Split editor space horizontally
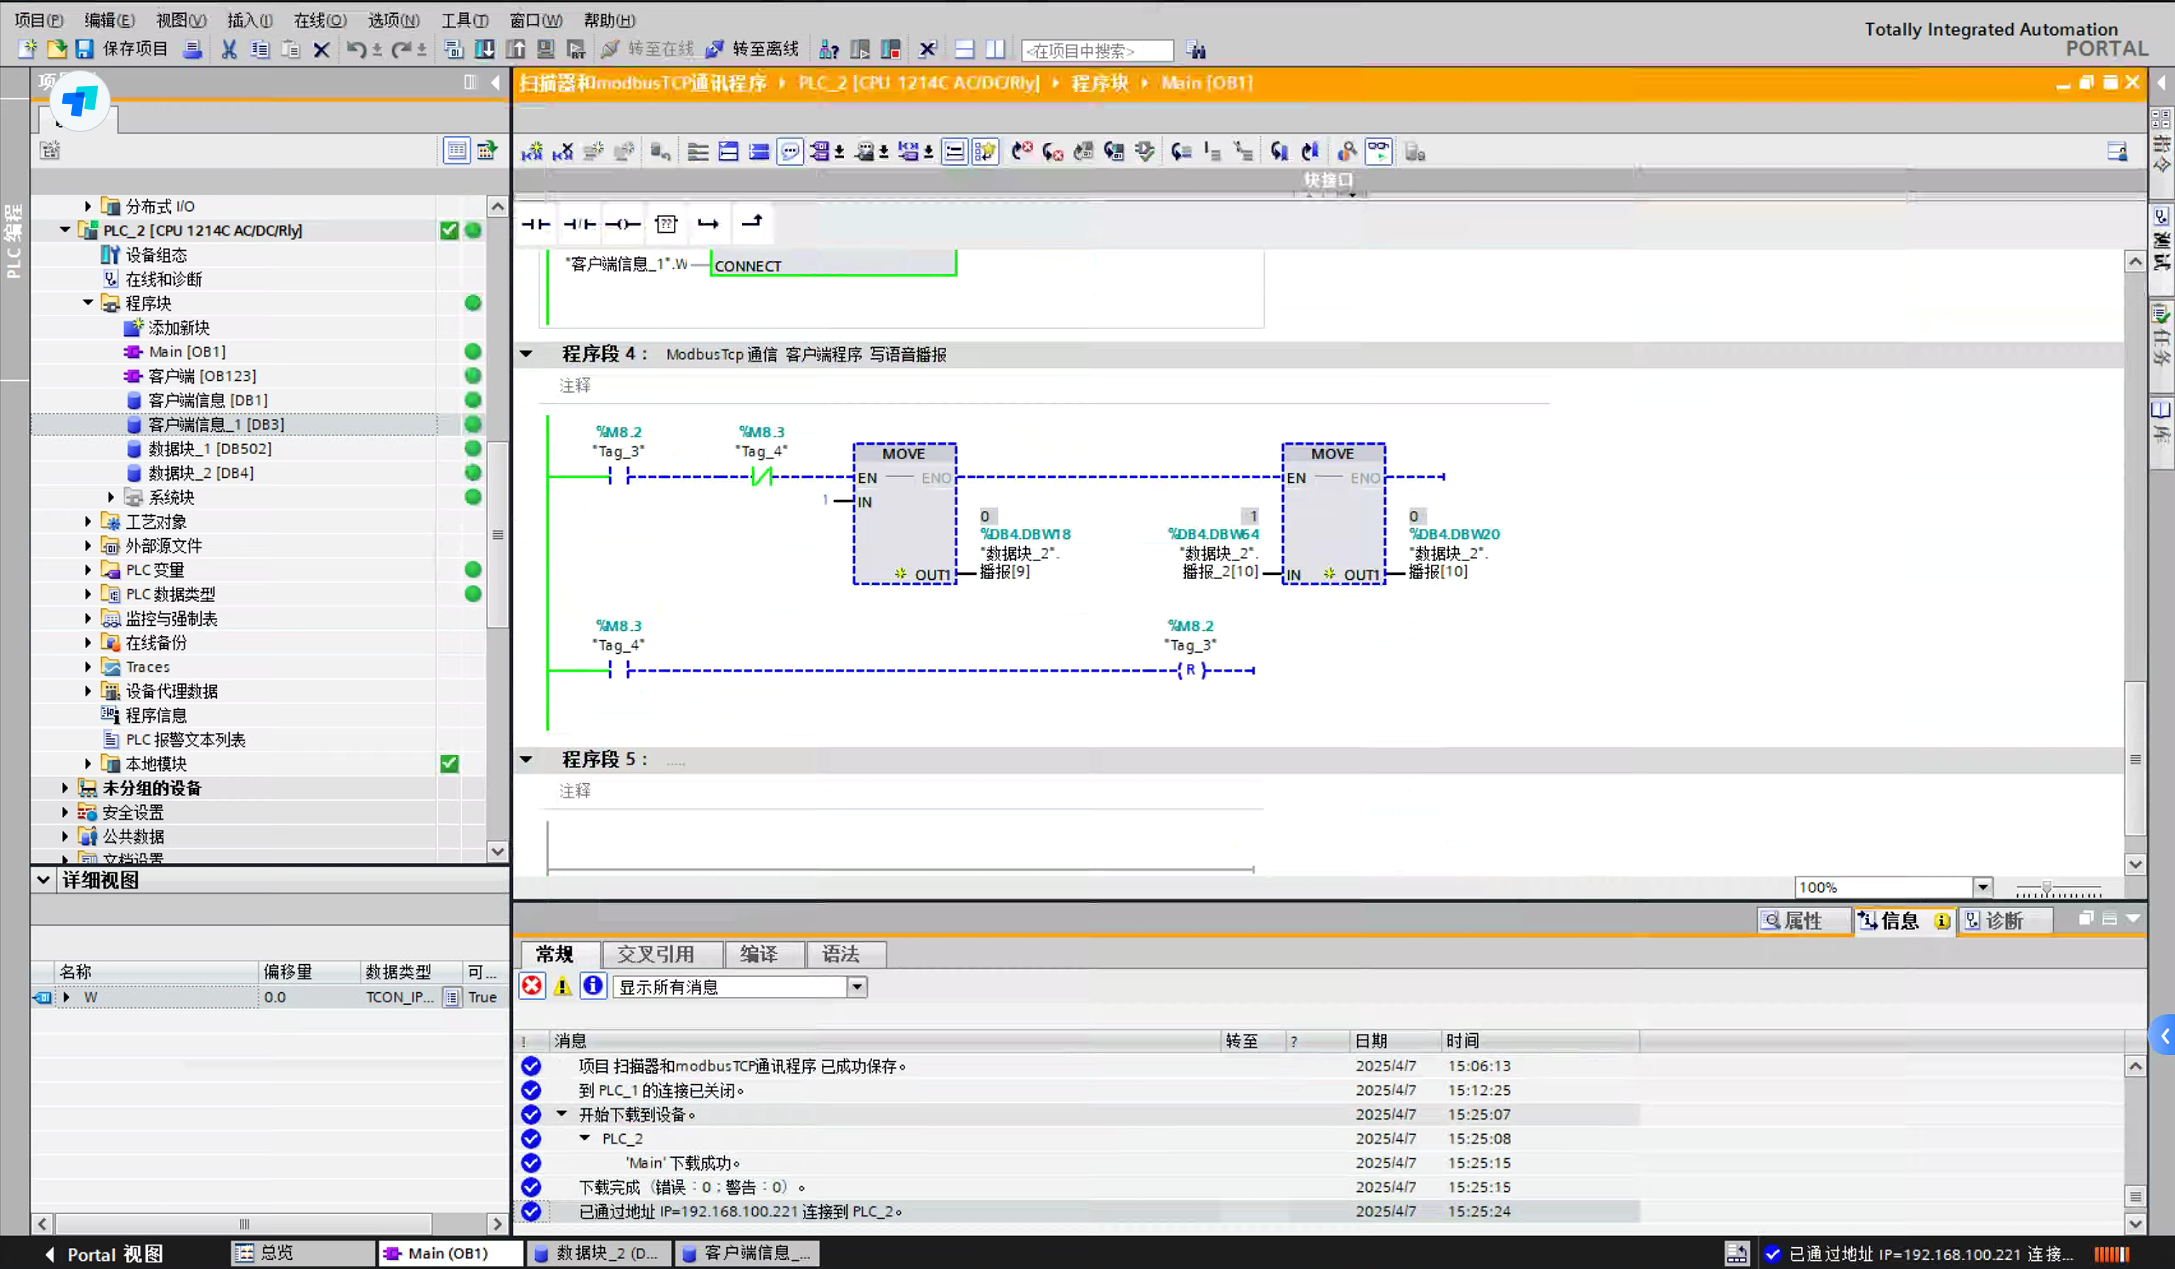Screen dimensions: 2175x1269 (x=964, y=49)
